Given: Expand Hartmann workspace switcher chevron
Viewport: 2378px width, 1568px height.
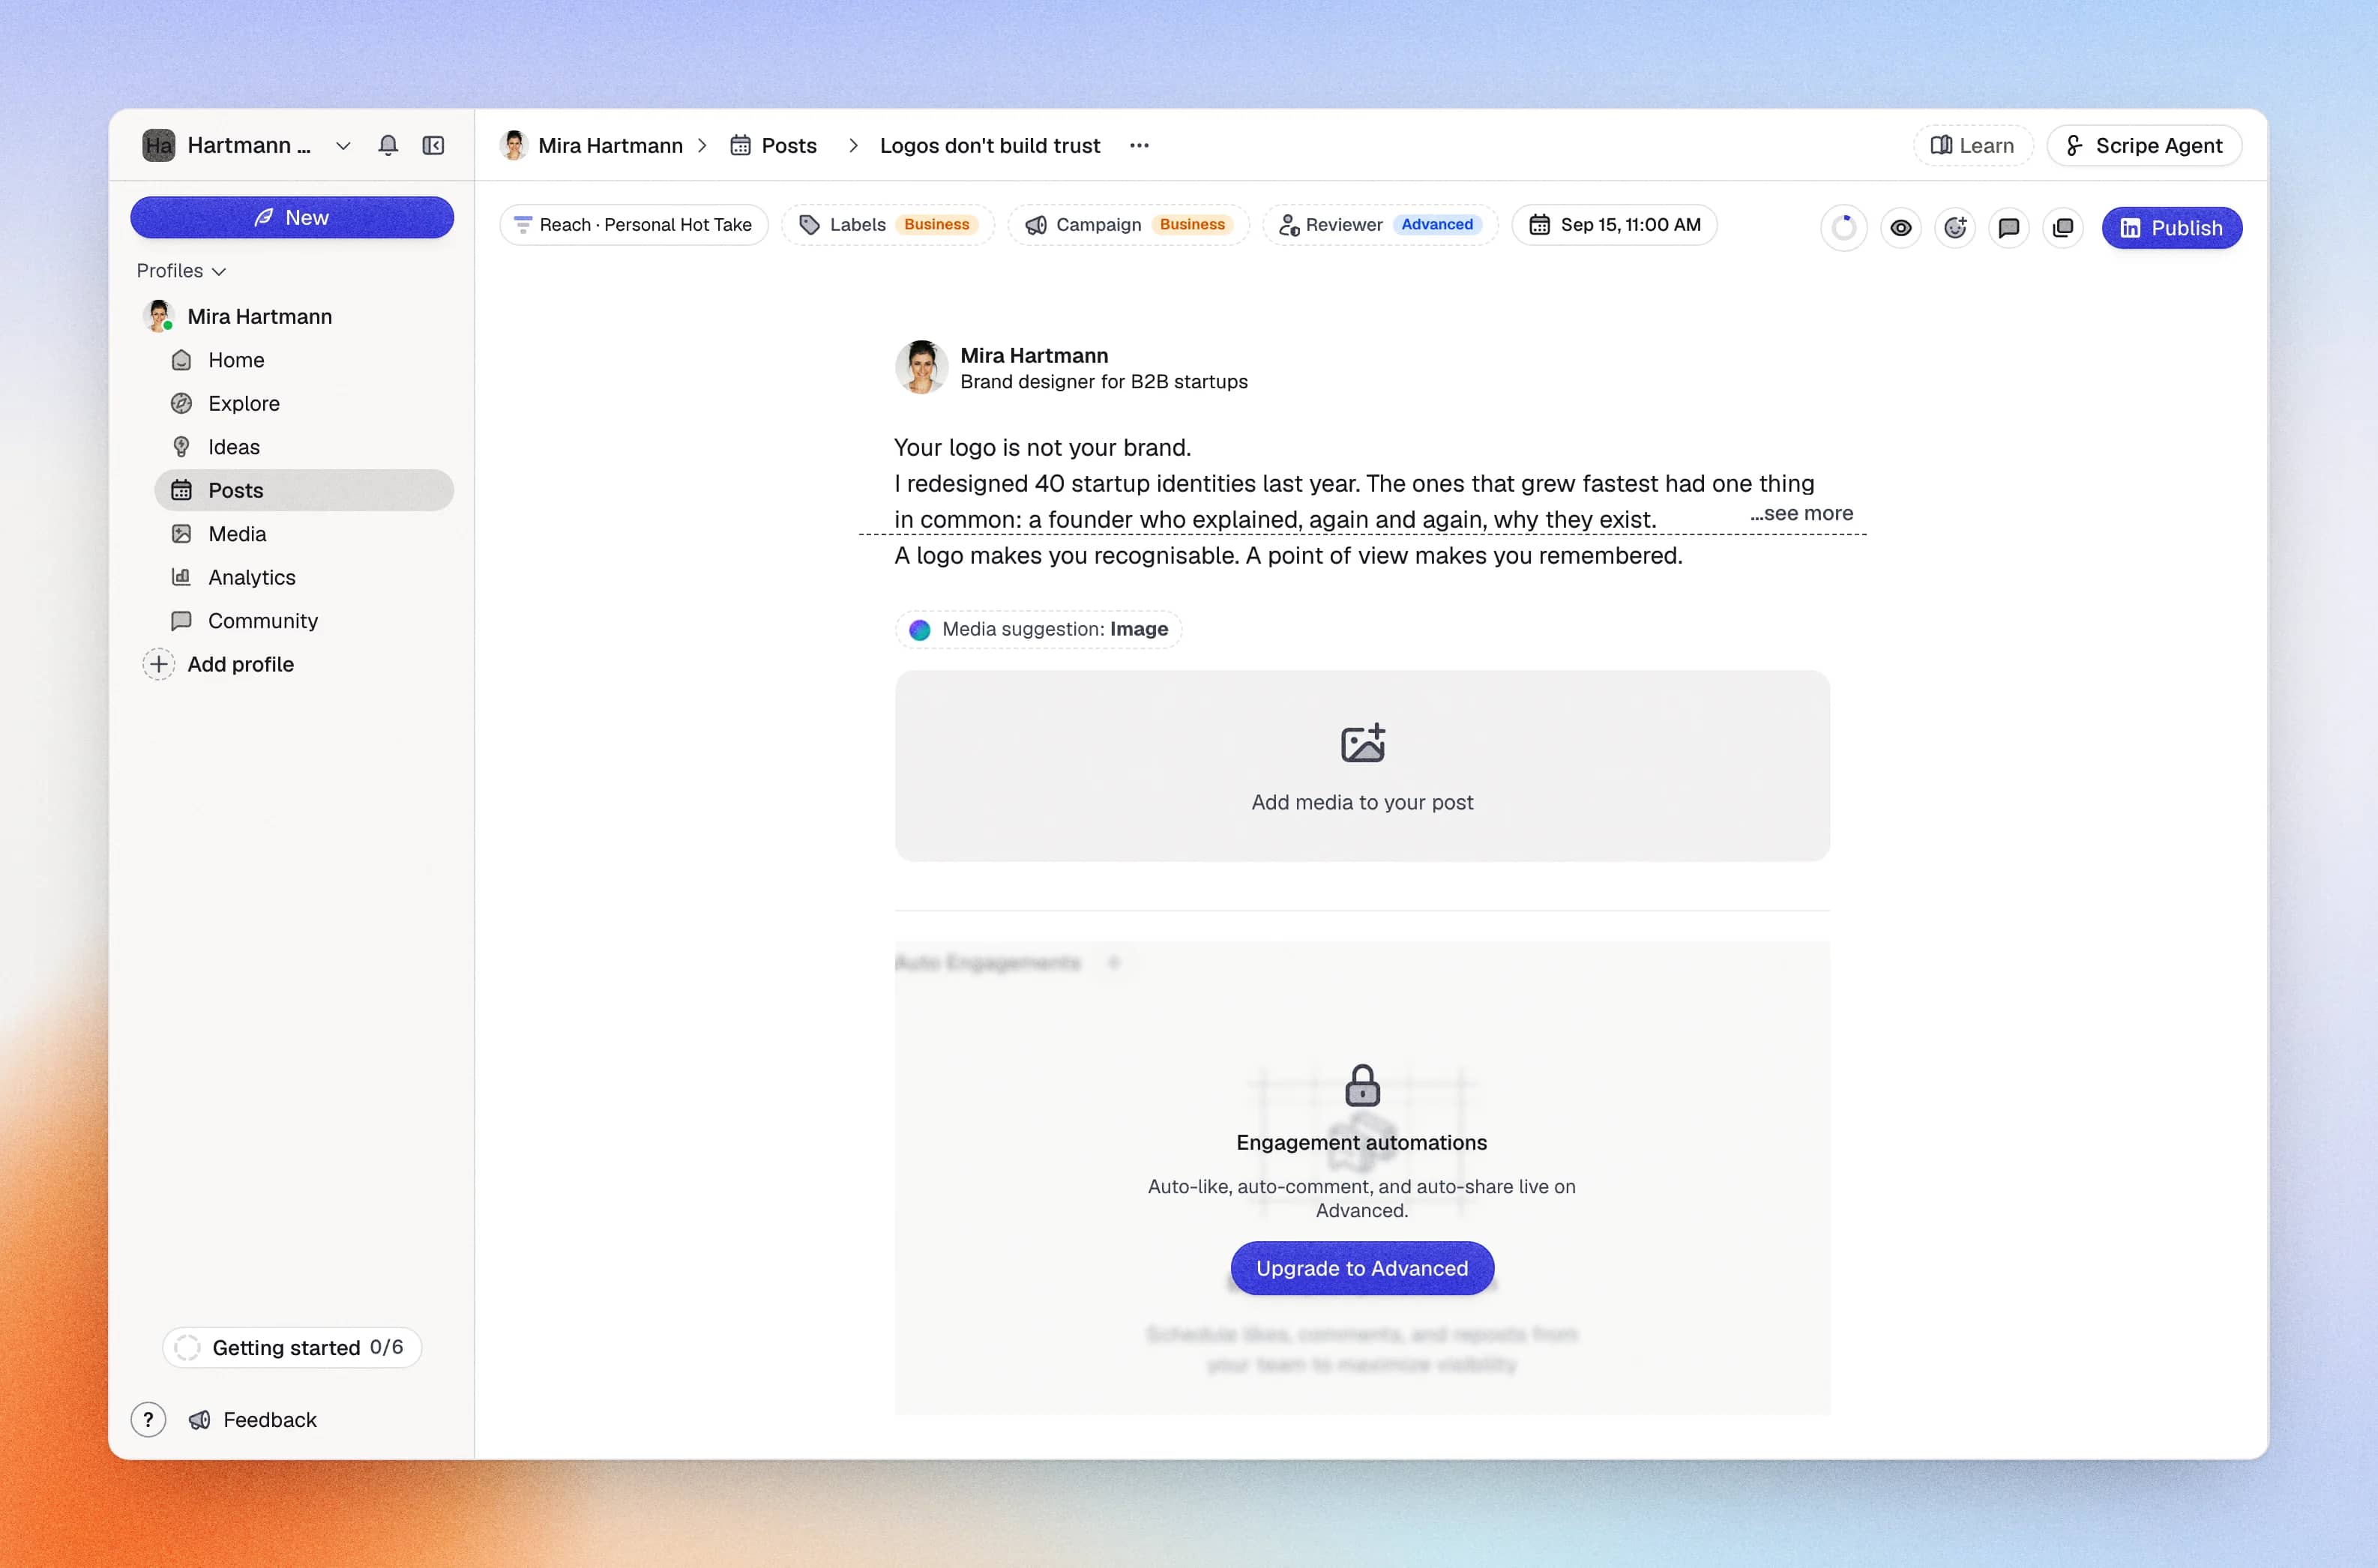Looking at the screenshot, I should click(343, 145).
